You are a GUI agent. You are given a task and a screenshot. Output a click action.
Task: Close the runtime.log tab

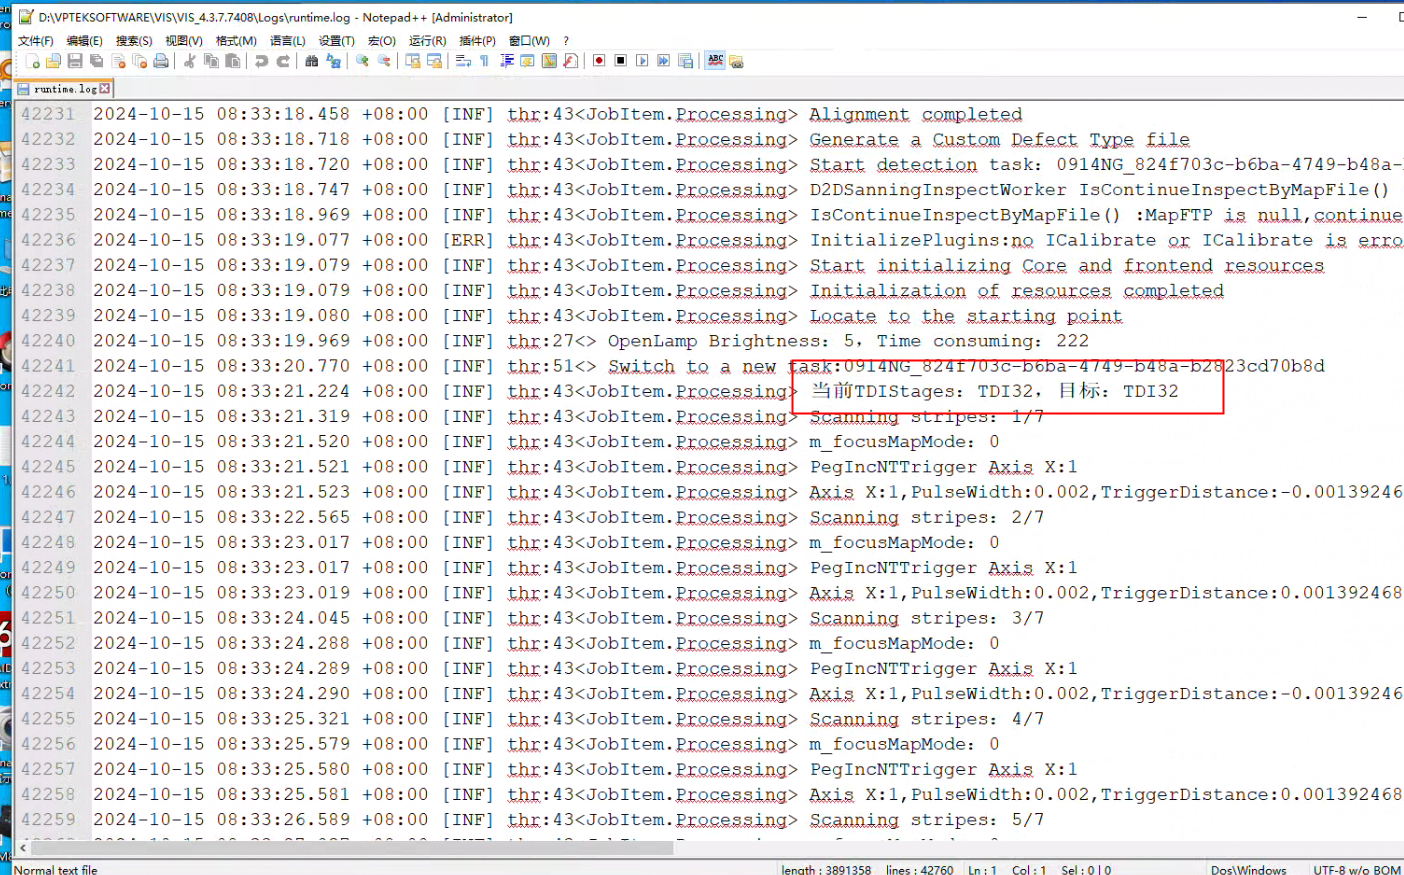[105, 89]
